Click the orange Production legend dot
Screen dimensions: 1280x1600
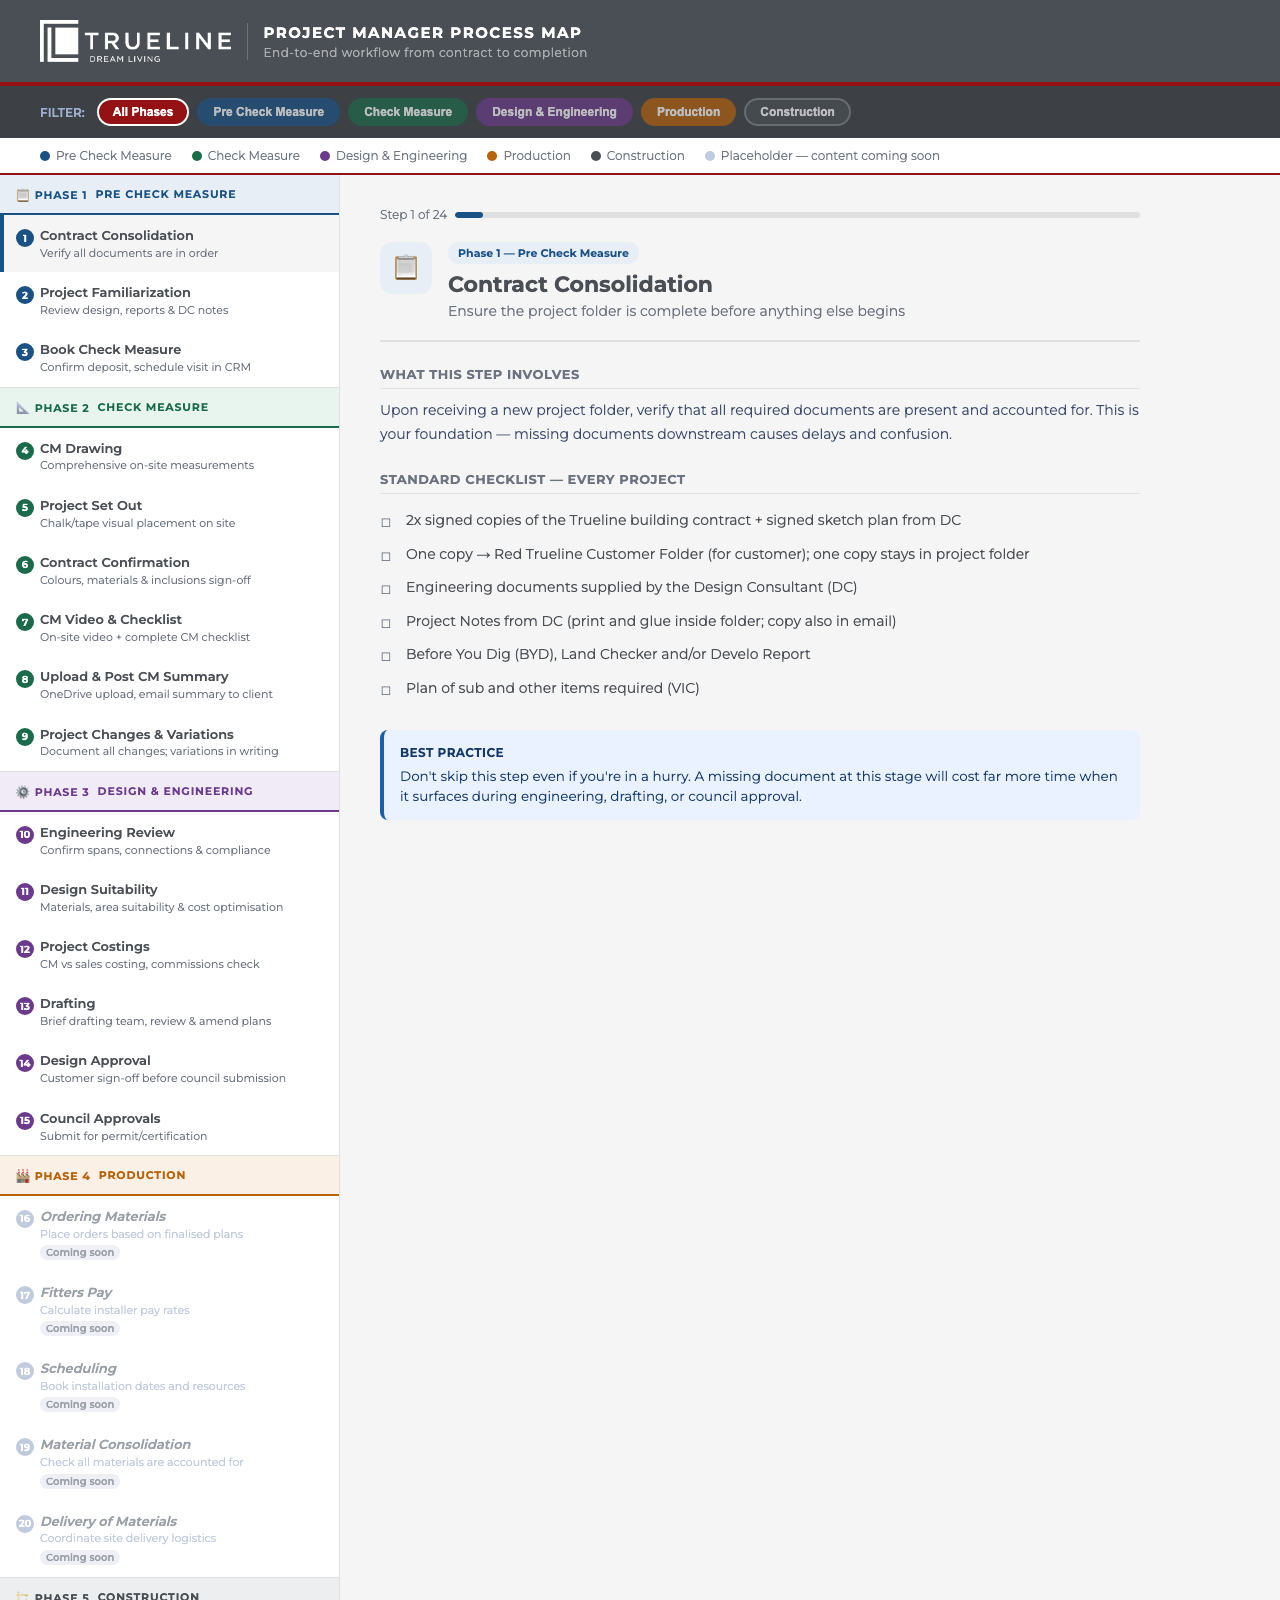(x=492, y=156)
